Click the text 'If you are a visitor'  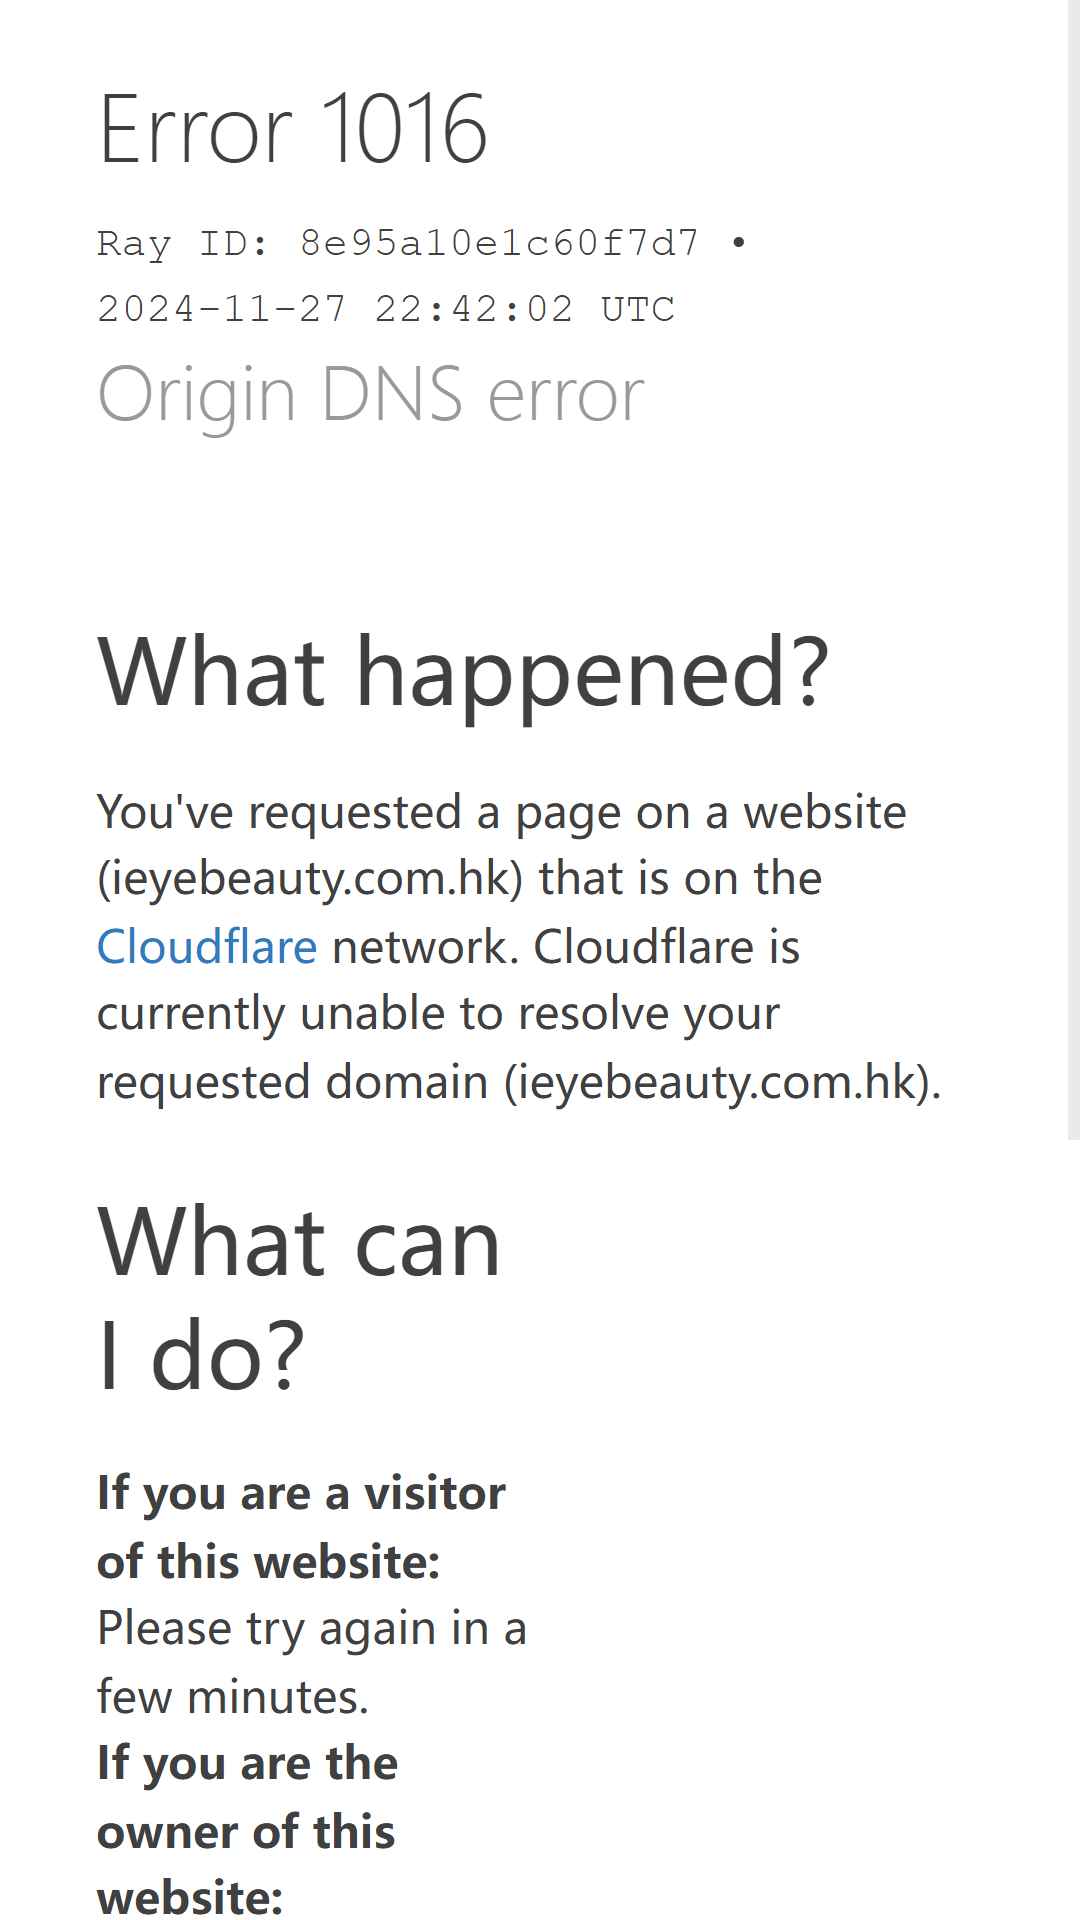click(301, 1493)
